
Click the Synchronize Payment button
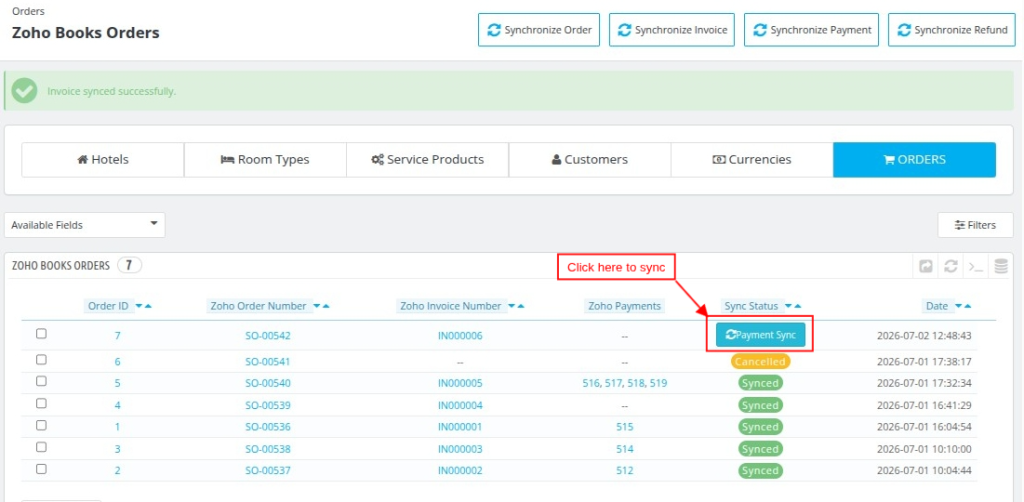coord(811,30)
